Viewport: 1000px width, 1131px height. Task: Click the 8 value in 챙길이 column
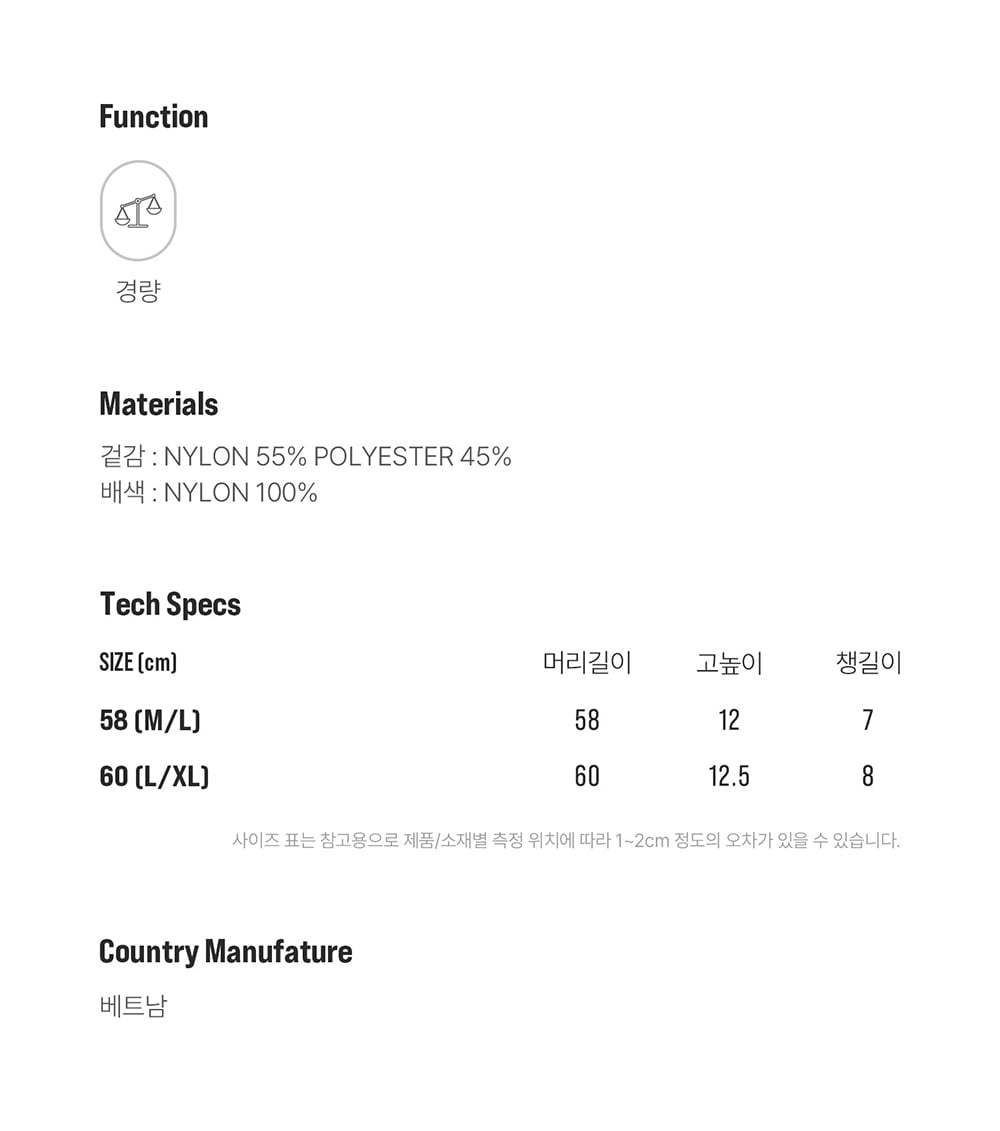[x=867, y=776]
